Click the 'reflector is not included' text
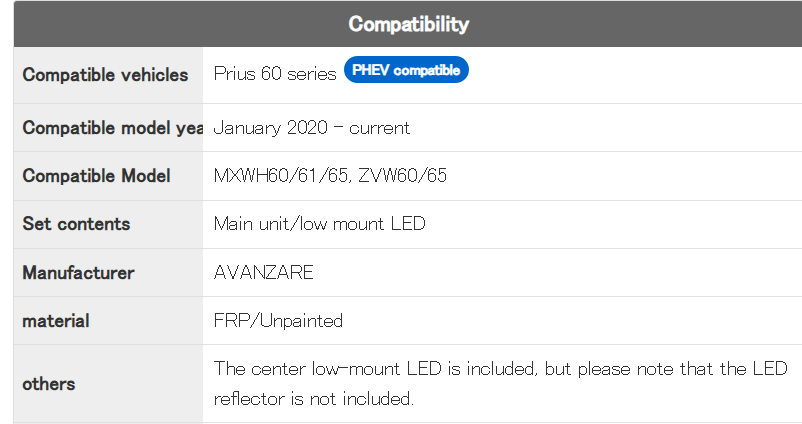This screenshot has width=802, height=424. 313,399
